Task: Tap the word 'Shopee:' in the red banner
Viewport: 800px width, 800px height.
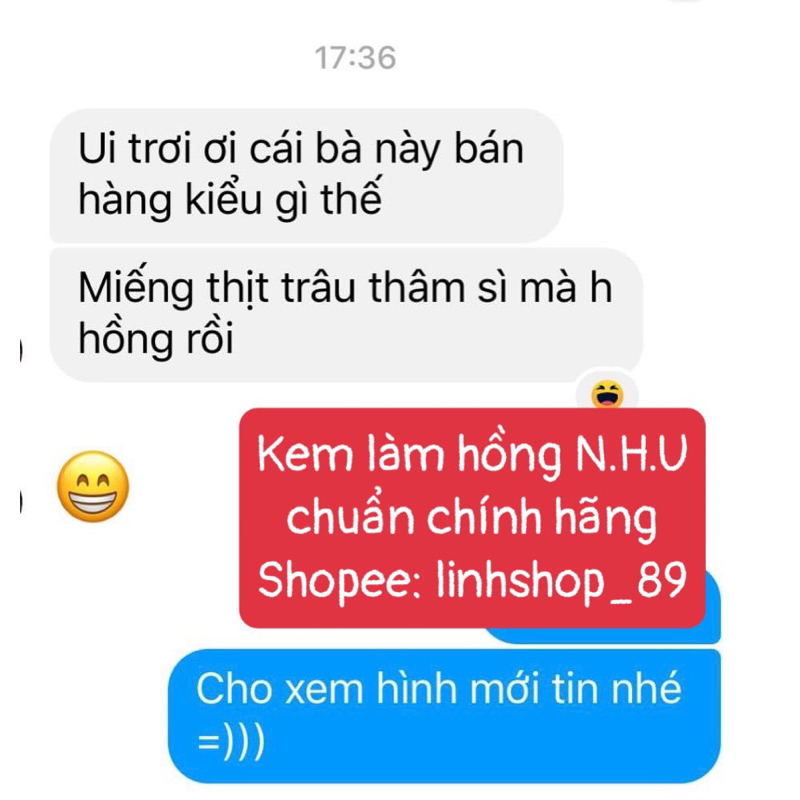Action: point(339,580)
